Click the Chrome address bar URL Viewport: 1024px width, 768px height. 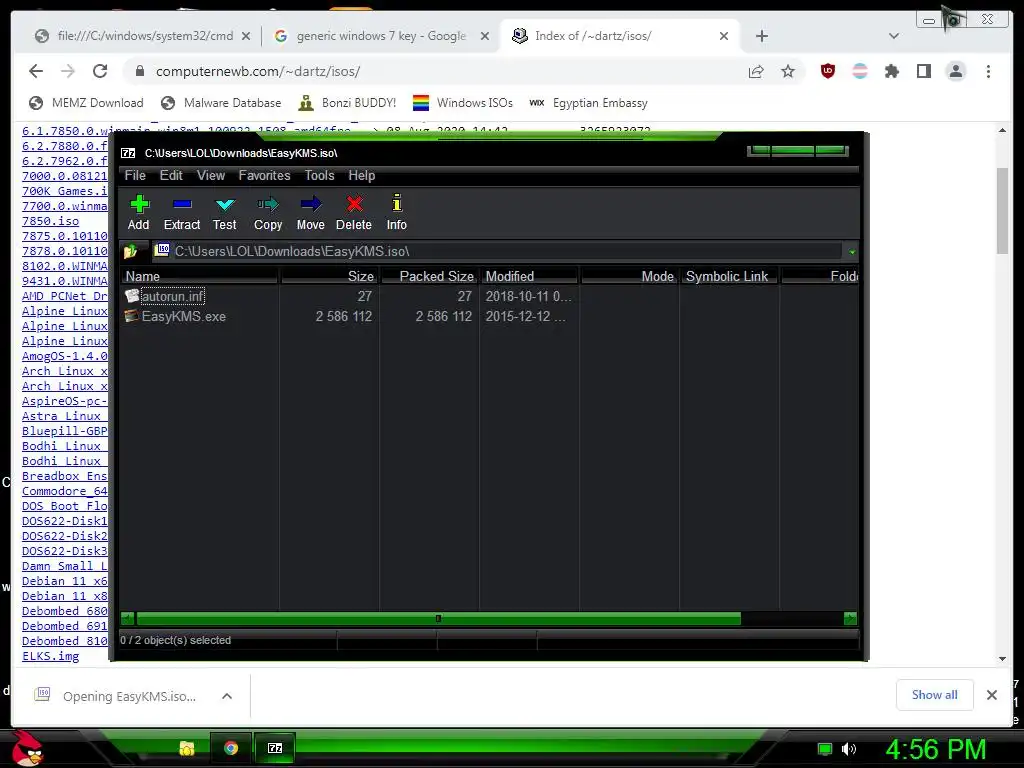tap(257, 71)
